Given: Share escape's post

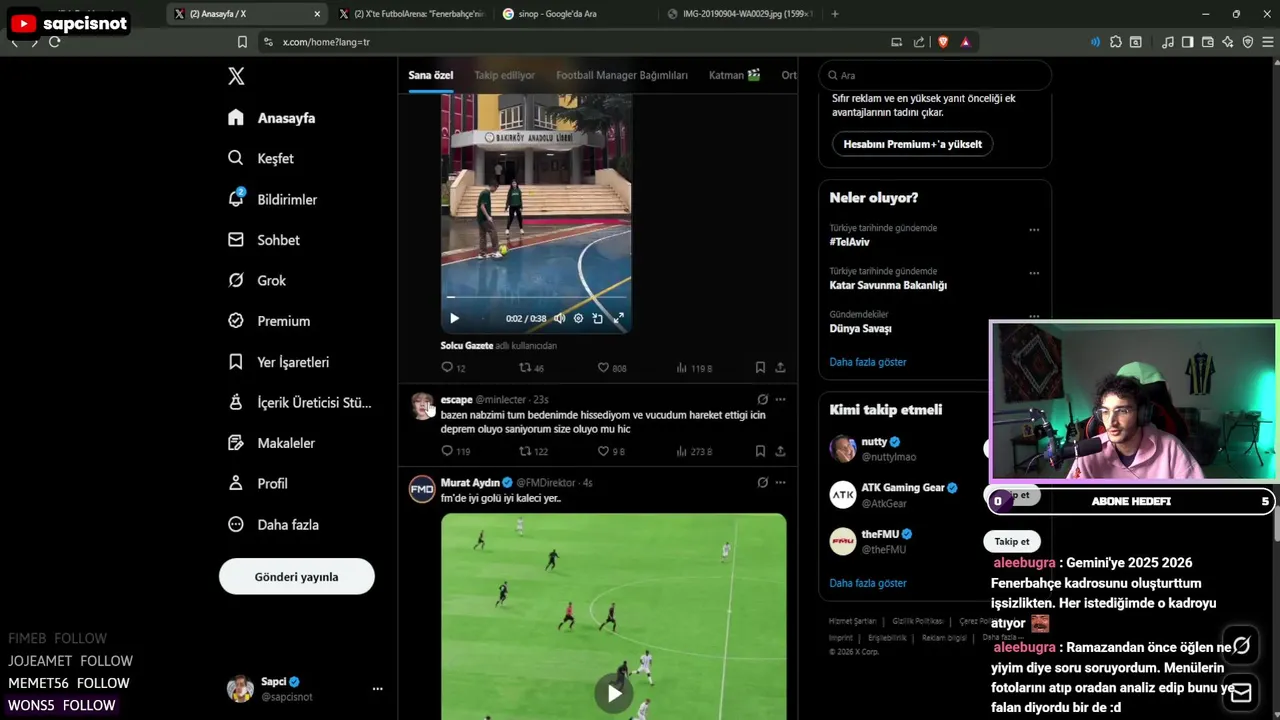Looking at the screenshot, I should pyautogui.click(x=780, y=451).
